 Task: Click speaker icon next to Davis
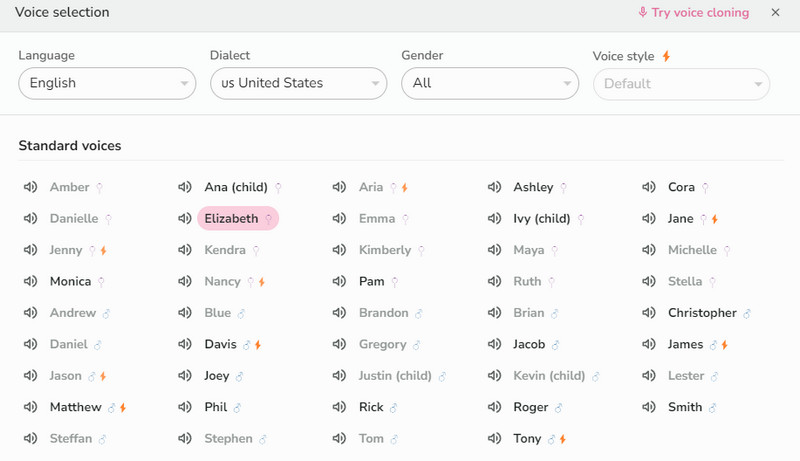185,345
